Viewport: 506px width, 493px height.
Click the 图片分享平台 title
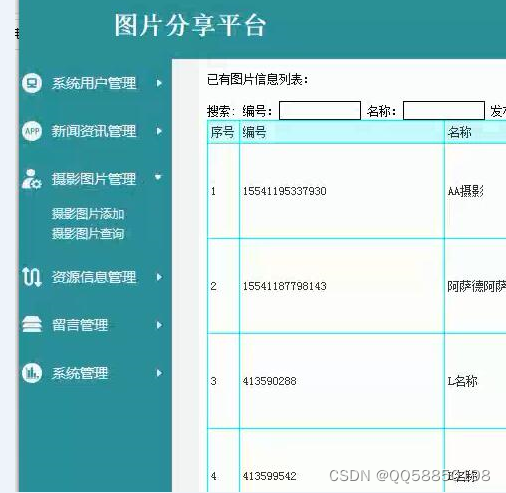point(190,25)
